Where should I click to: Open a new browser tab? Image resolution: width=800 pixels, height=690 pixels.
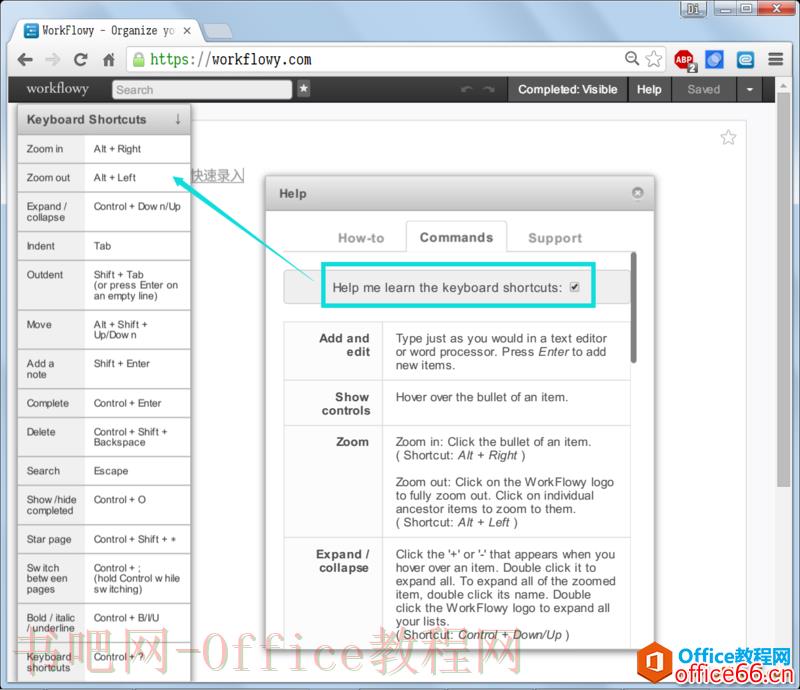tap(218, 31)
